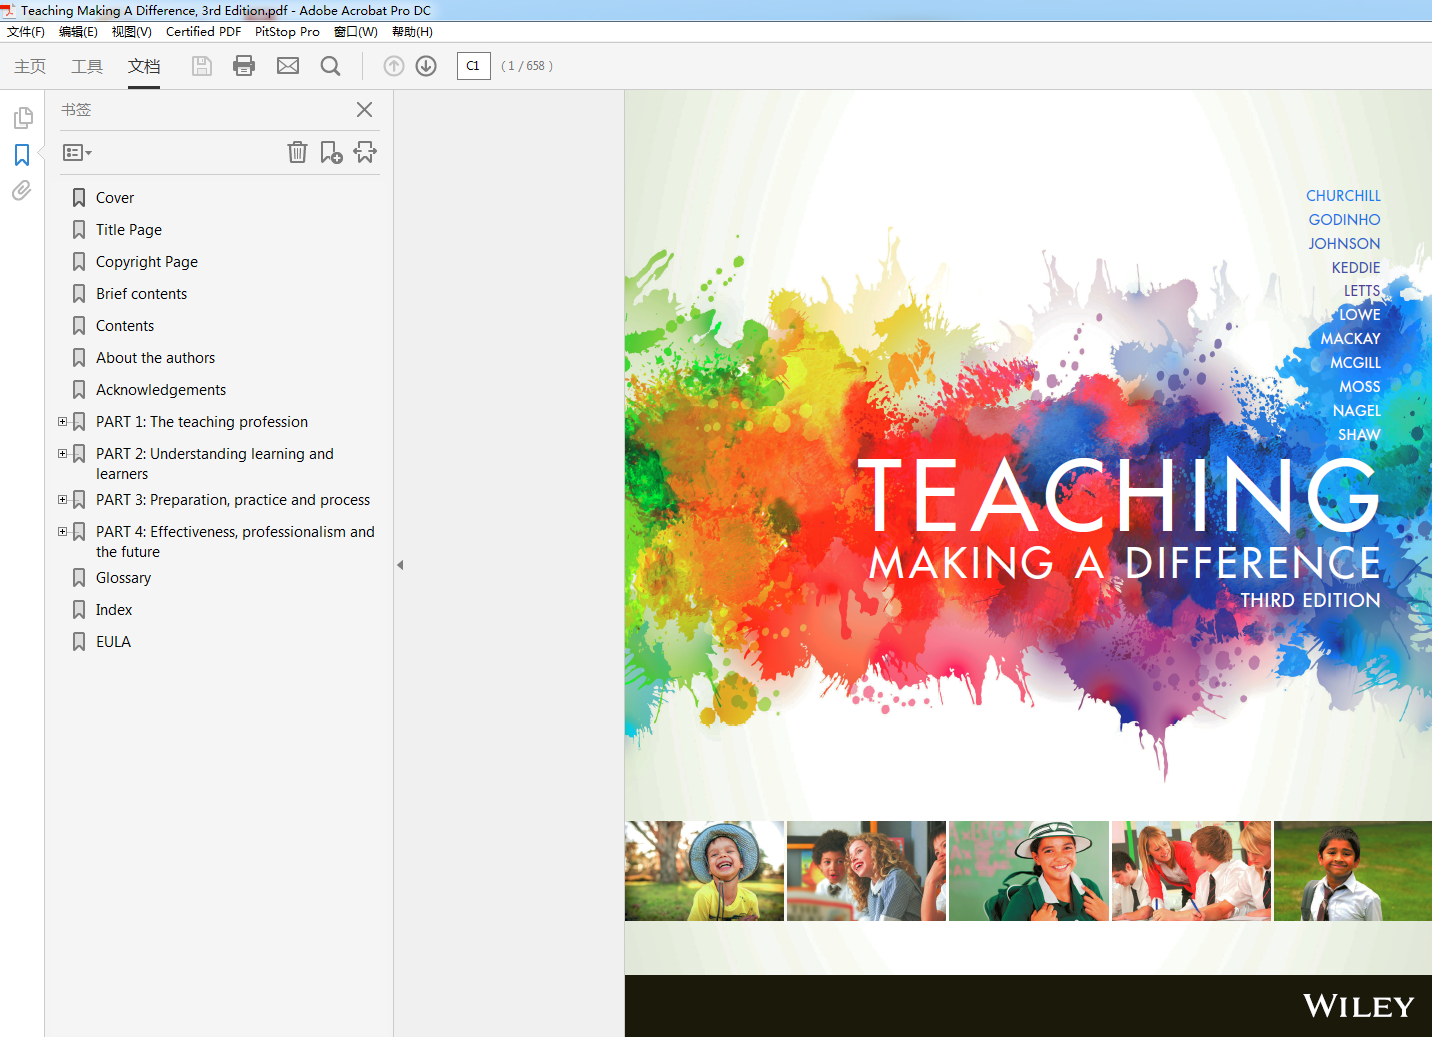
Task: Open the bookmark options dropdown
Action: 76,152
